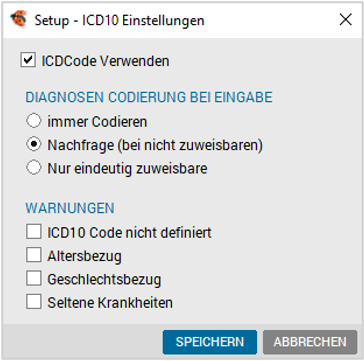The width and height of the screenshot is (364, 361).
Task: Click the ICDCode Verwenden label text
Action: click(x=105, y=61)
